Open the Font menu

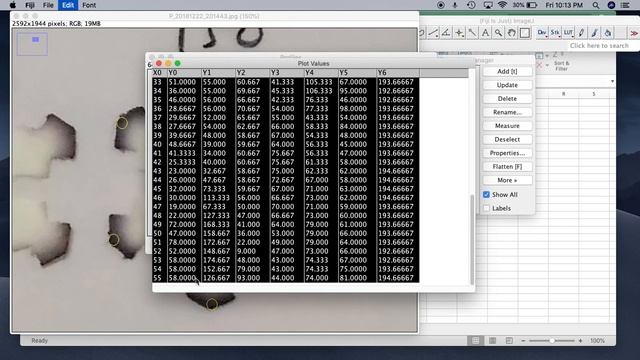pos(89,5)
